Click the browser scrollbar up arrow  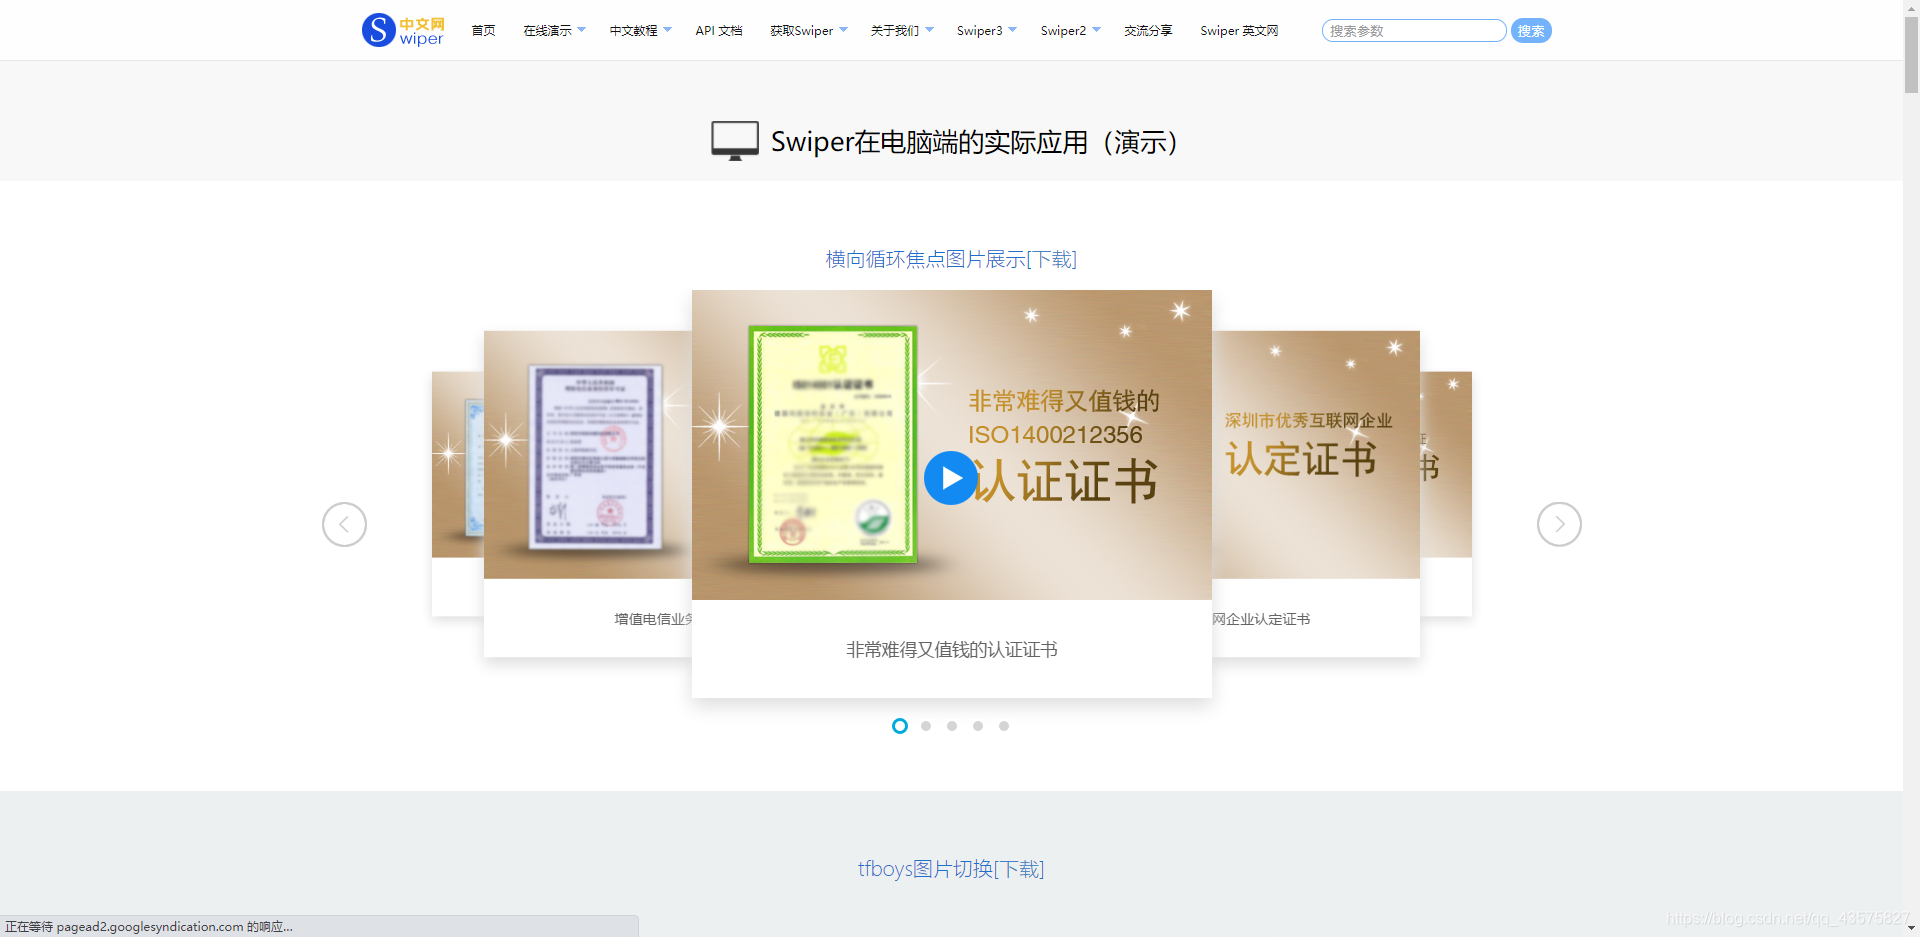1911,8
